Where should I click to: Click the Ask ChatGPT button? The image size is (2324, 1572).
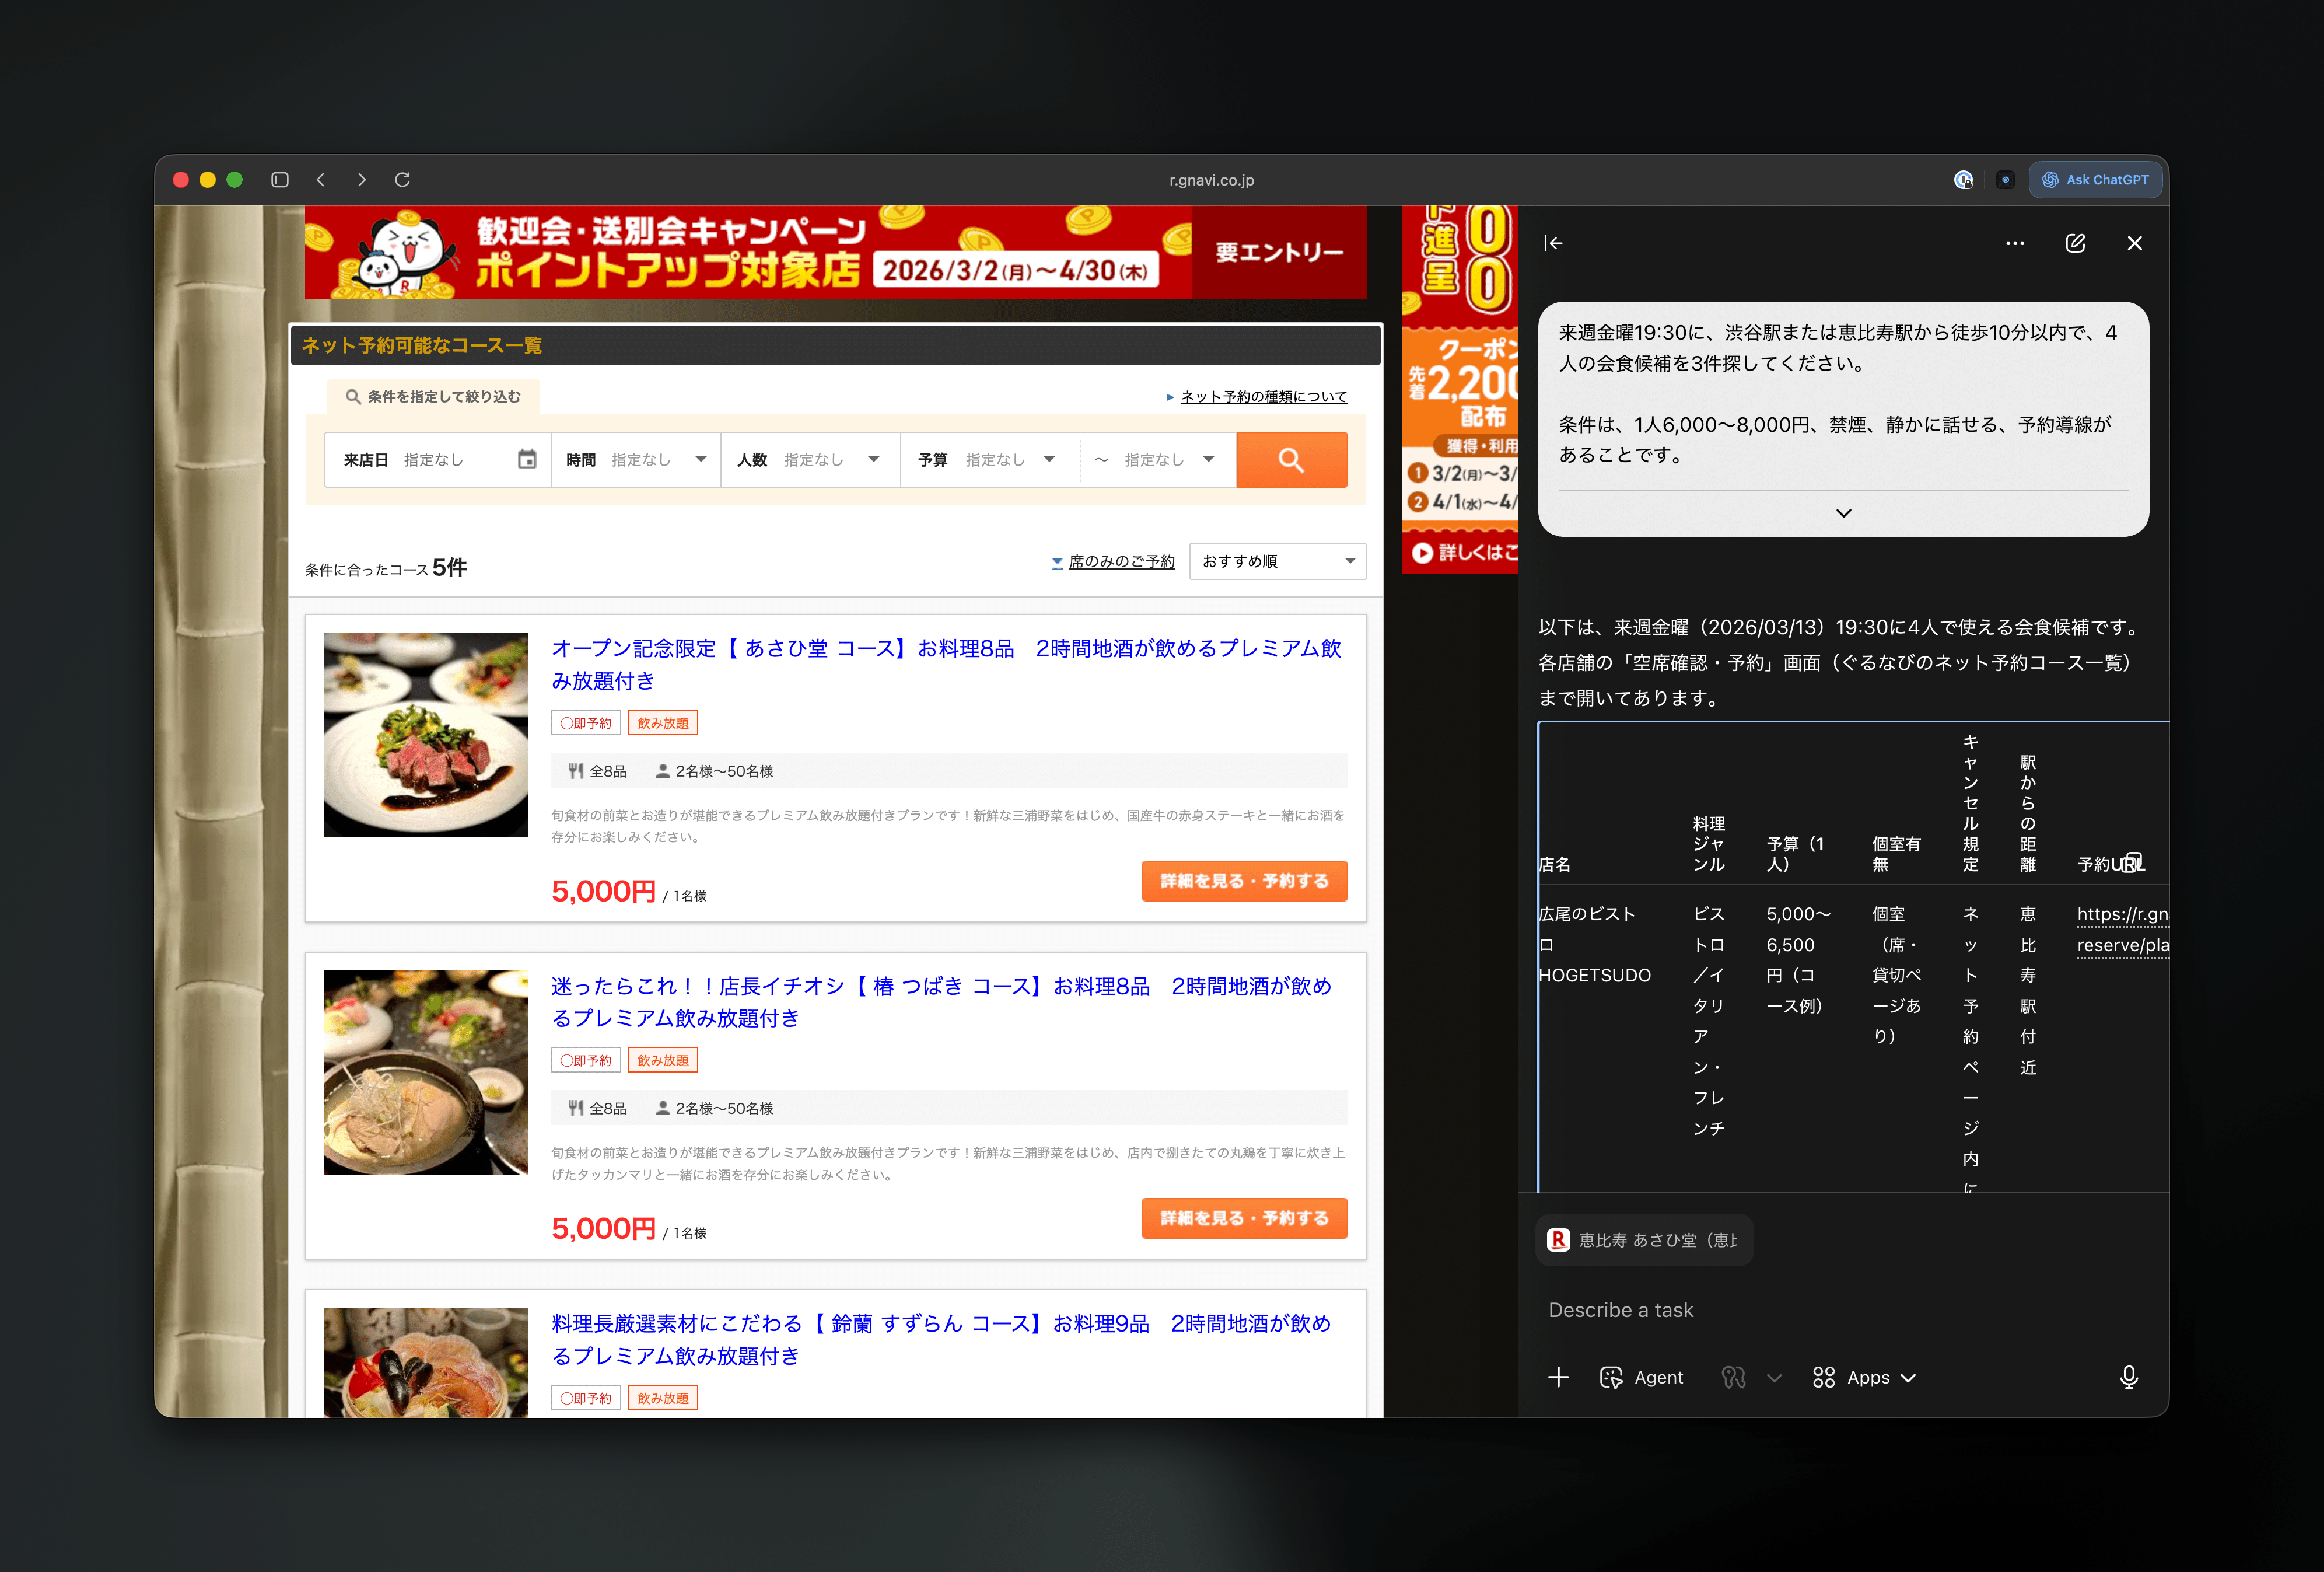click(x=2095, y=180)
